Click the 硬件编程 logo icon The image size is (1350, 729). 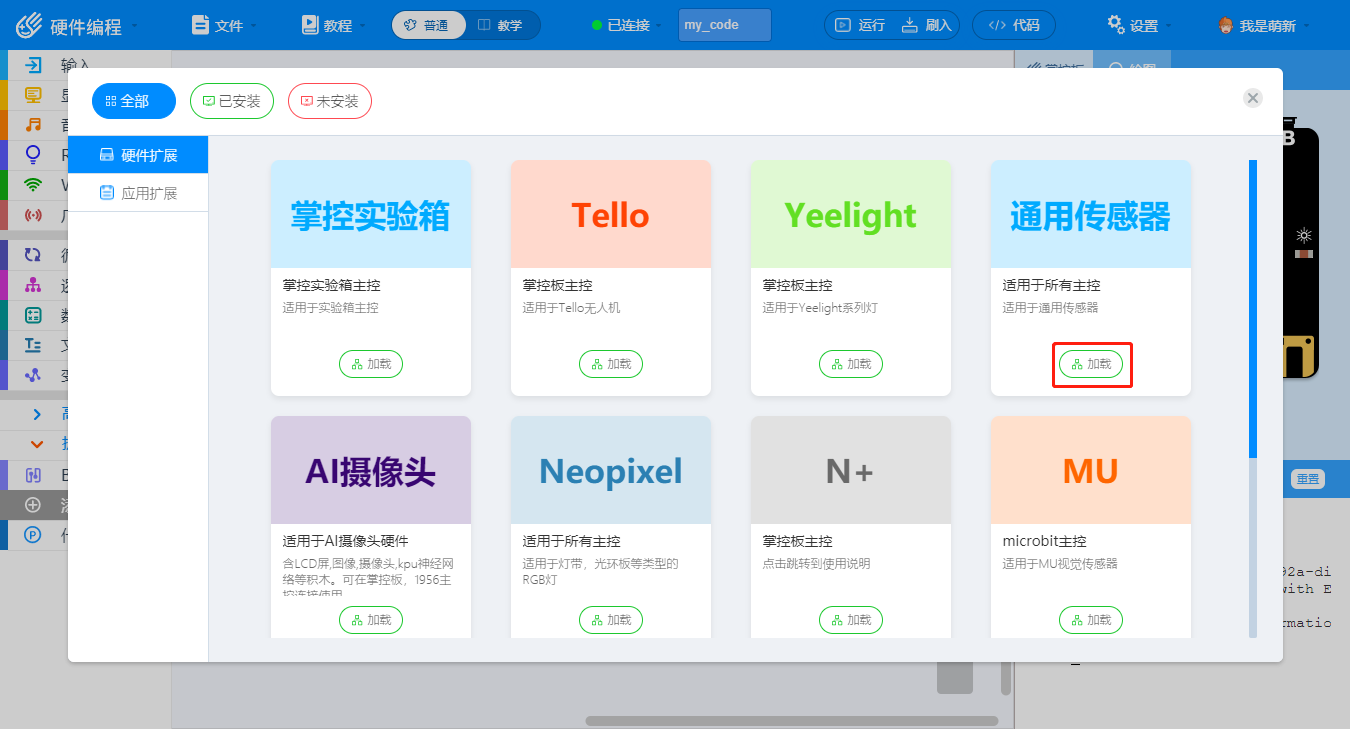(x=29, y=25)
